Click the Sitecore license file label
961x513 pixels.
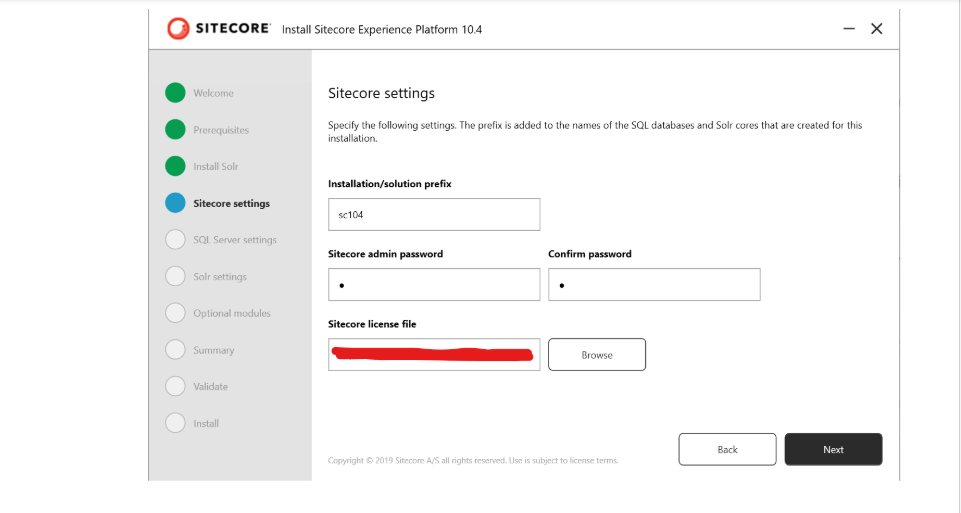click(x=372, y=324)
